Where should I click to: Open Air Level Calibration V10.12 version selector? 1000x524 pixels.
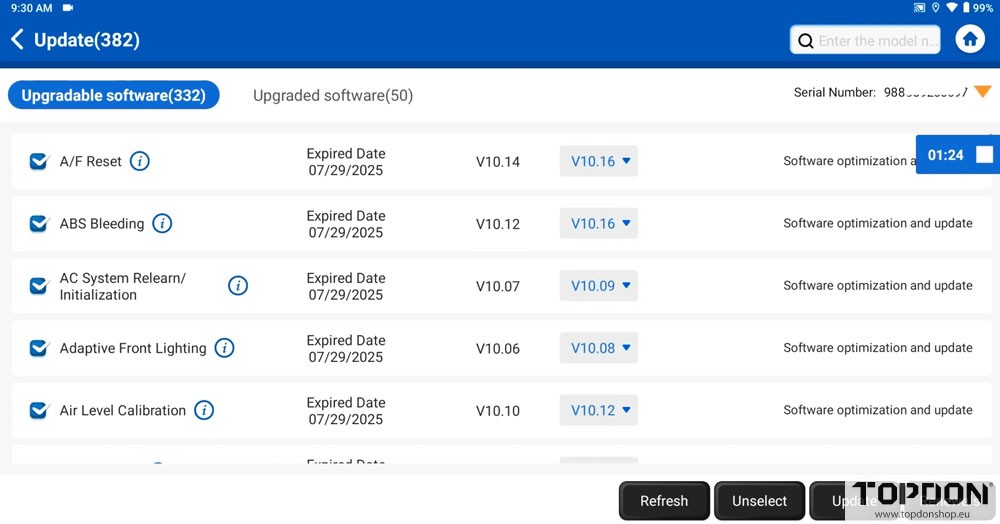(x=599, y=410)
